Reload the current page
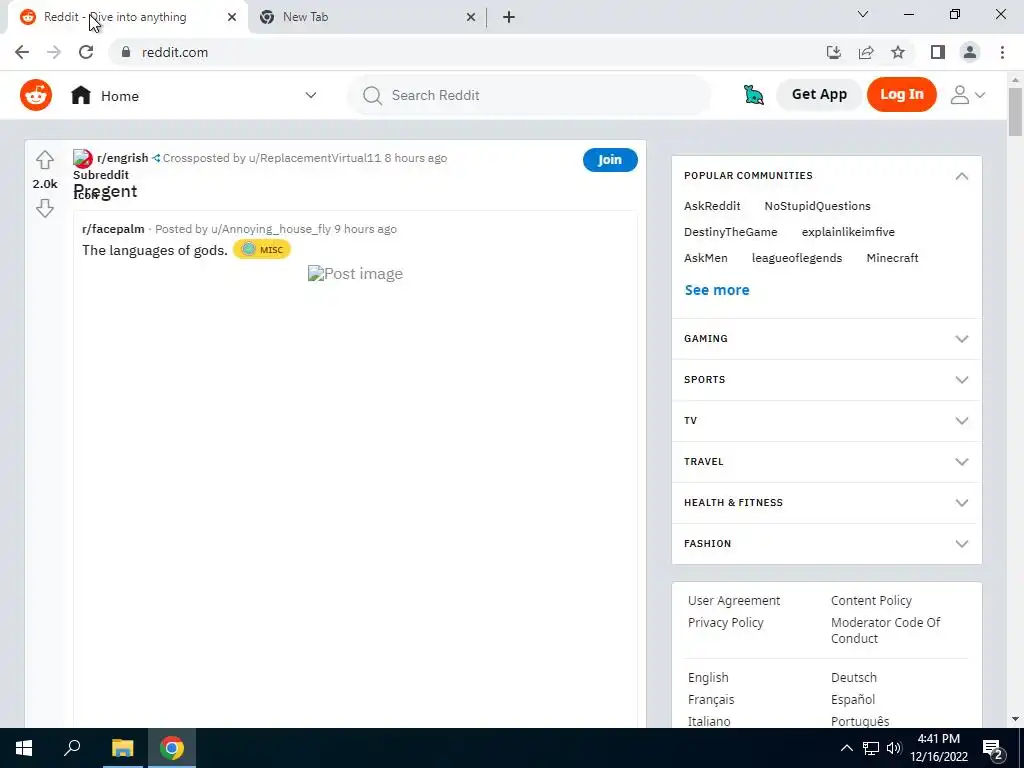The image size is (1024, 768). [x=86, y=52]
